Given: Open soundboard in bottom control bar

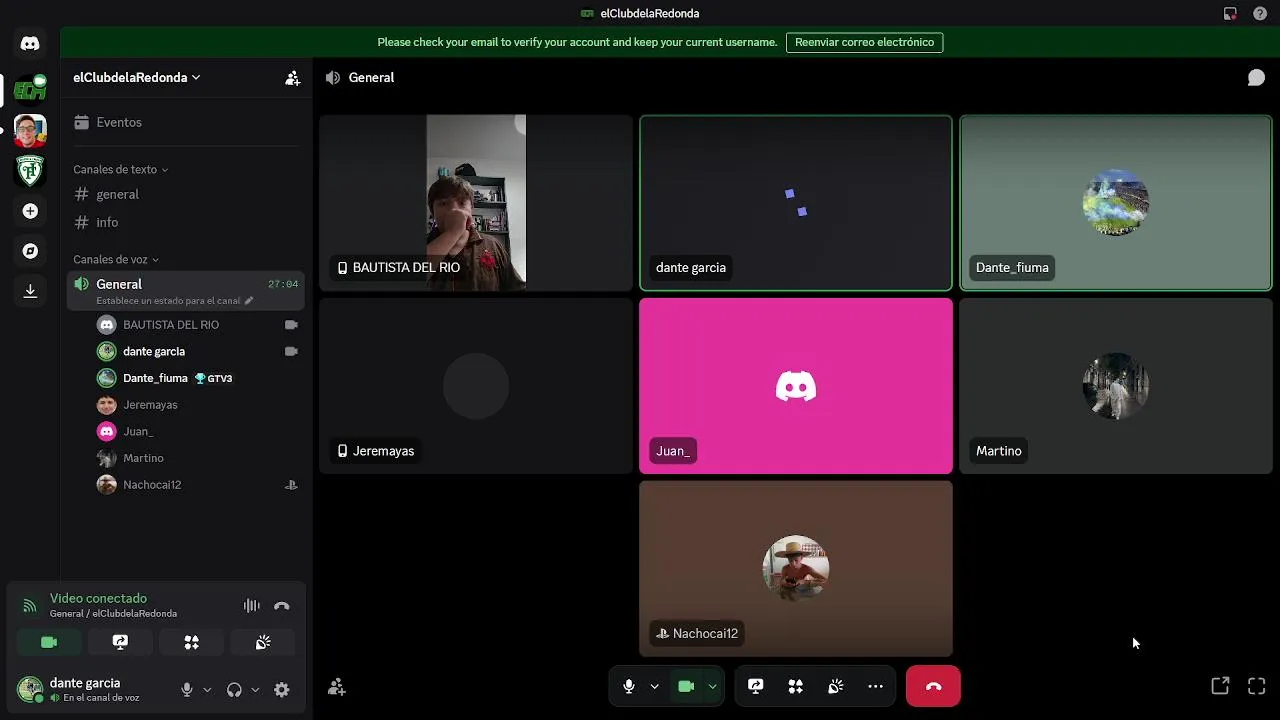Looking at the screenshot, I should coord(836,686).
